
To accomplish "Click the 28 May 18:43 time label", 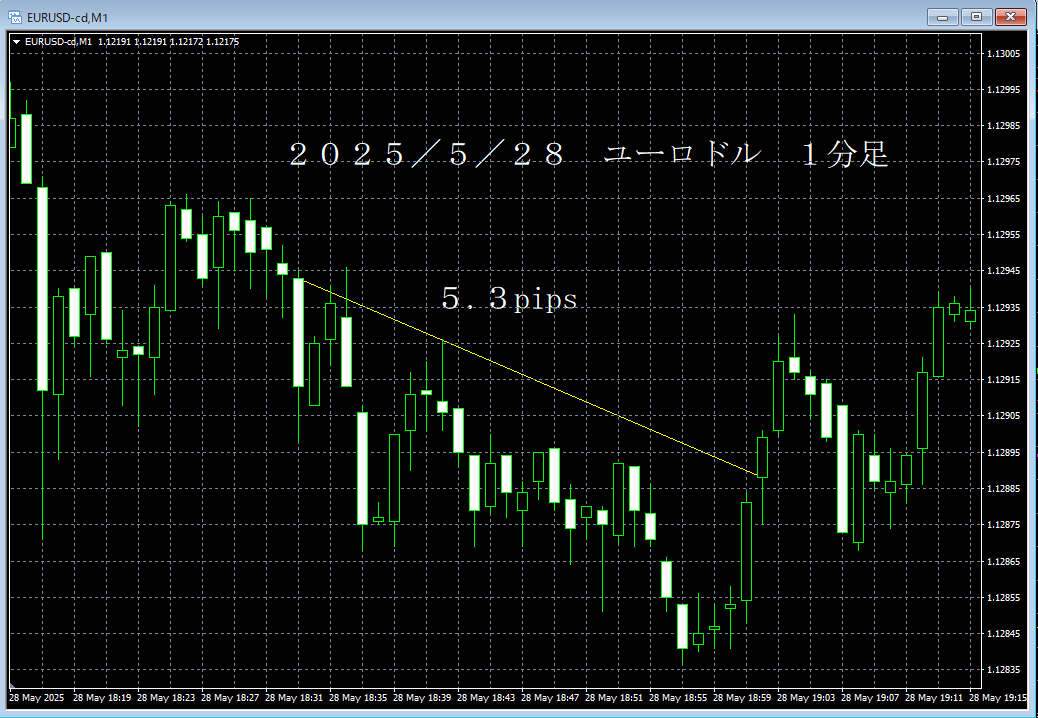I will (486, 697).
